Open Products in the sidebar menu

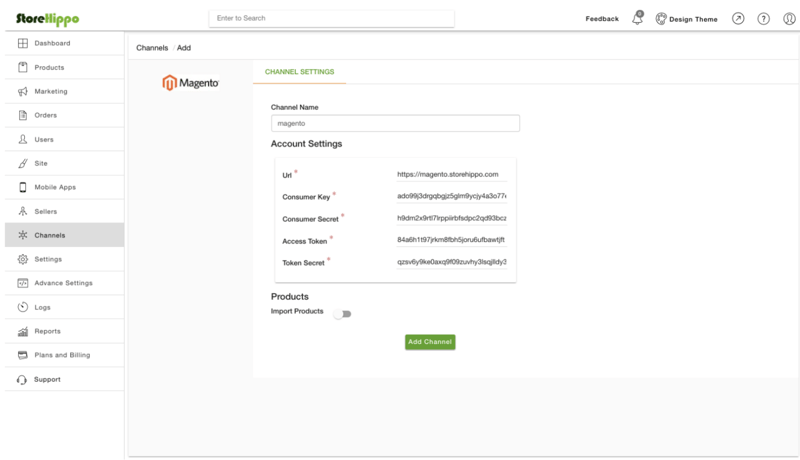(49, 67)
